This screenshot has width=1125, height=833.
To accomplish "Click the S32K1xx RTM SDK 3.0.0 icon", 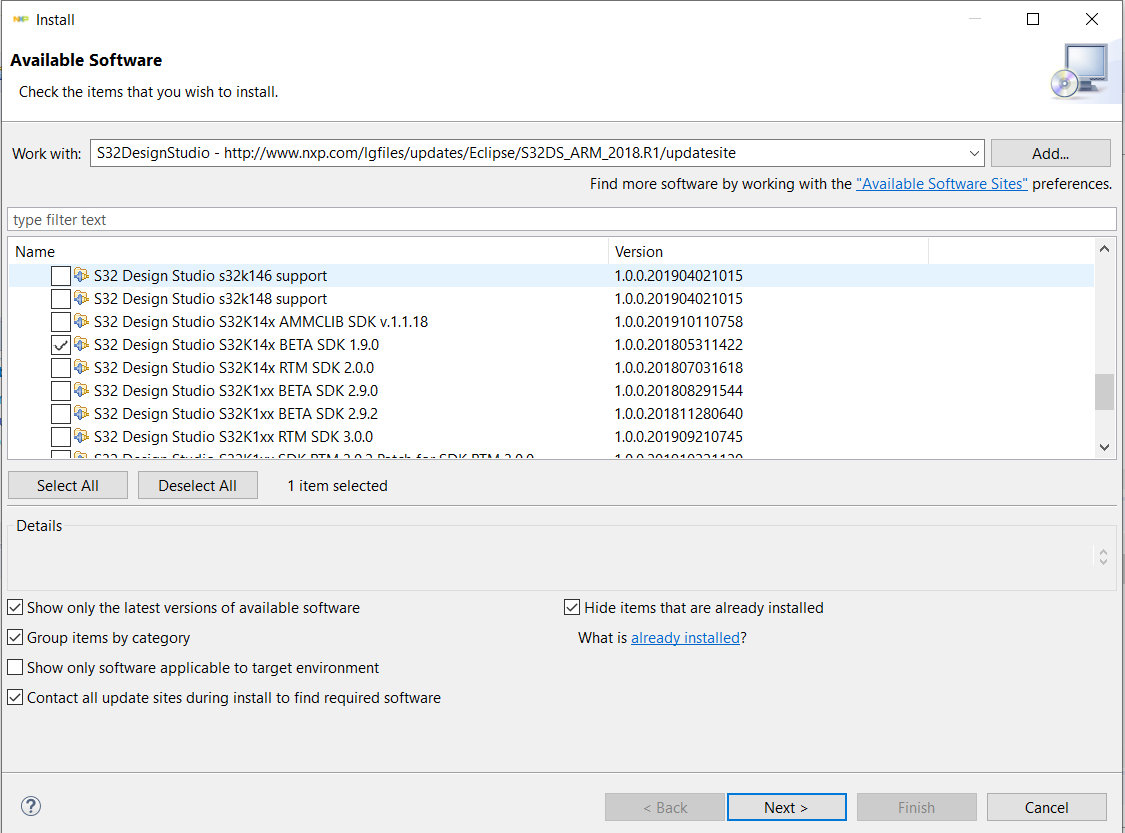I will pyautogui.click(x=82, y=436).
